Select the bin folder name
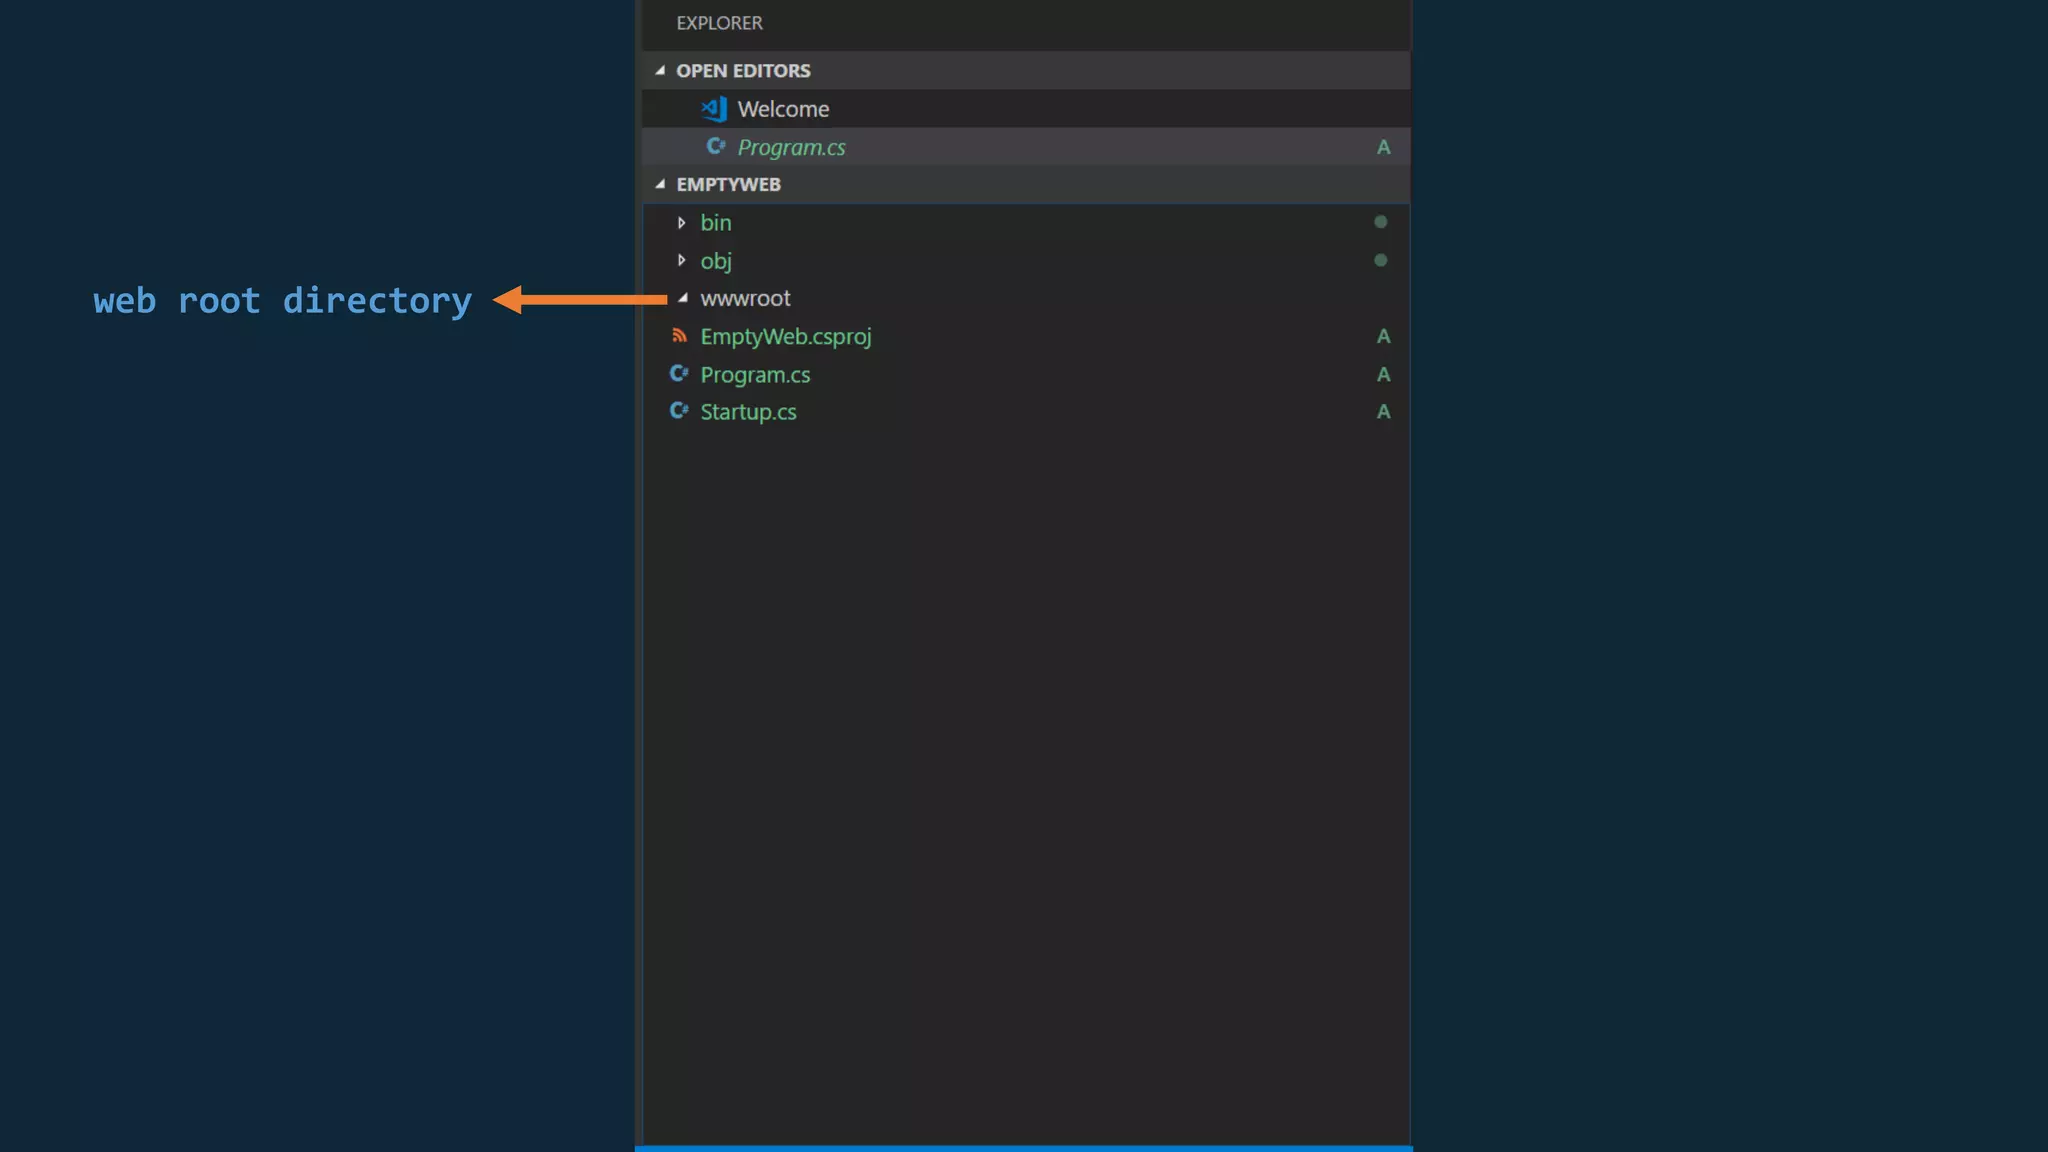 click(x=716, y=223)
